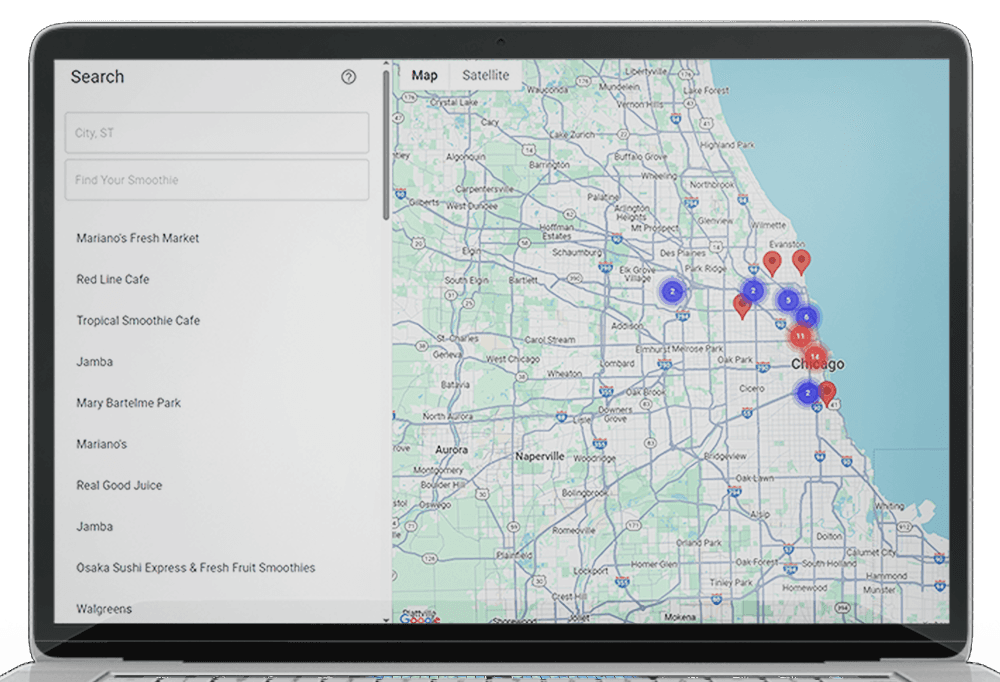Click the red pin directly below the Evanston label
This screenshot has width=1000, height=682.
[x=772, y=262]
